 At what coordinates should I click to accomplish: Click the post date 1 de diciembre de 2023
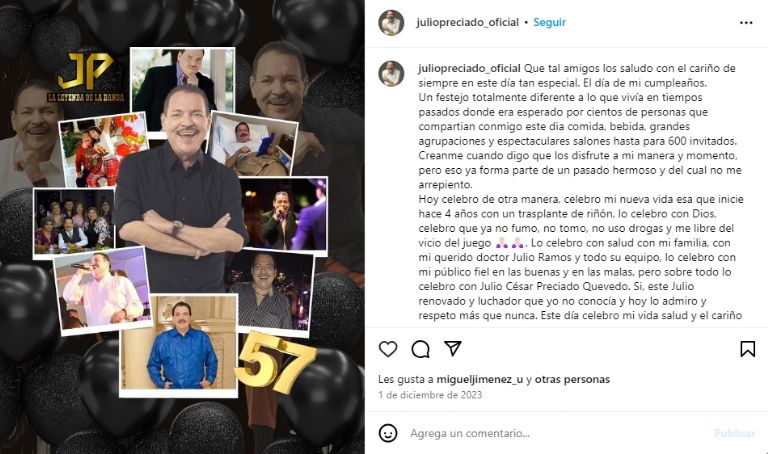tap(430, 395)
